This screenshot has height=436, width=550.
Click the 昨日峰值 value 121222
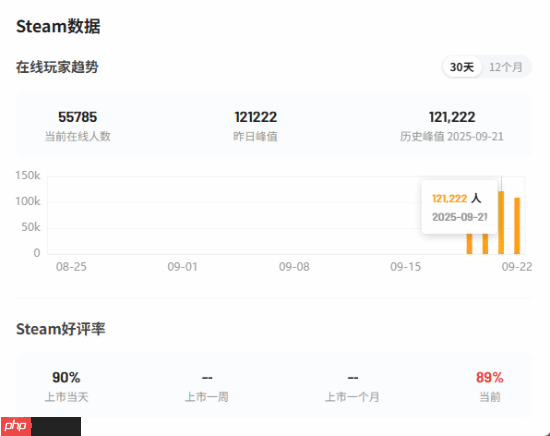(x=256, y=117)
